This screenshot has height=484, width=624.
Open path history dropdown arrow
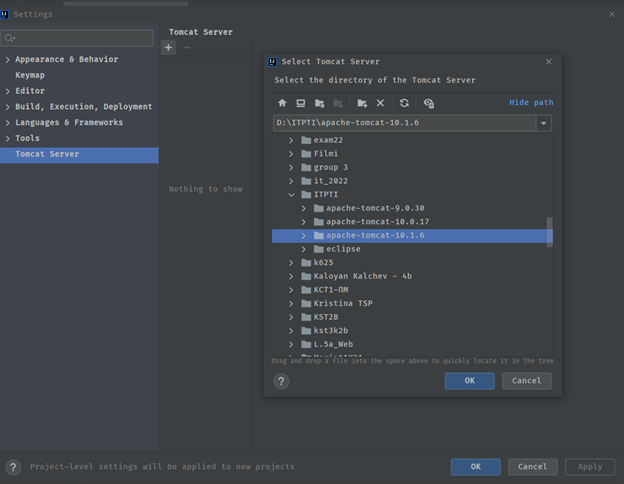click(543, 123)
